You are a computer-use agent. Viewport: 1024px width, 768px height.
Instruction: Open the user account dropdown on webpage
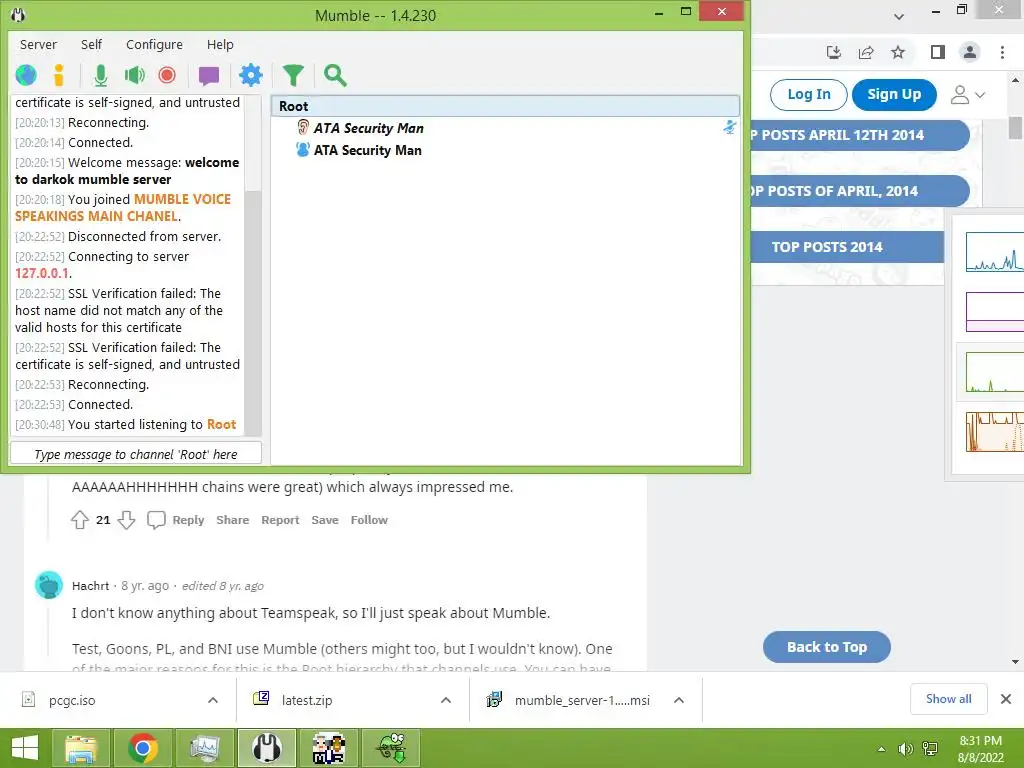[968, 95]
